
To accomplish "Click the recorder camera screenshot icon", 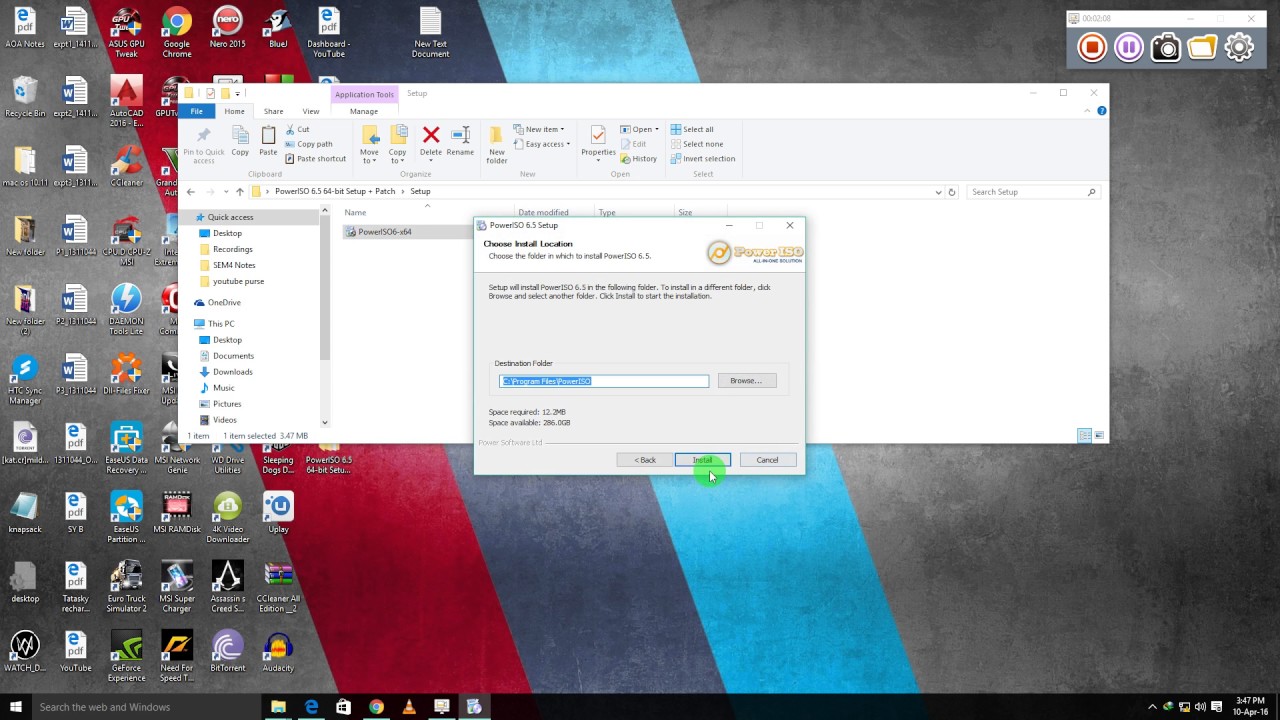I will pos(1165,47).
